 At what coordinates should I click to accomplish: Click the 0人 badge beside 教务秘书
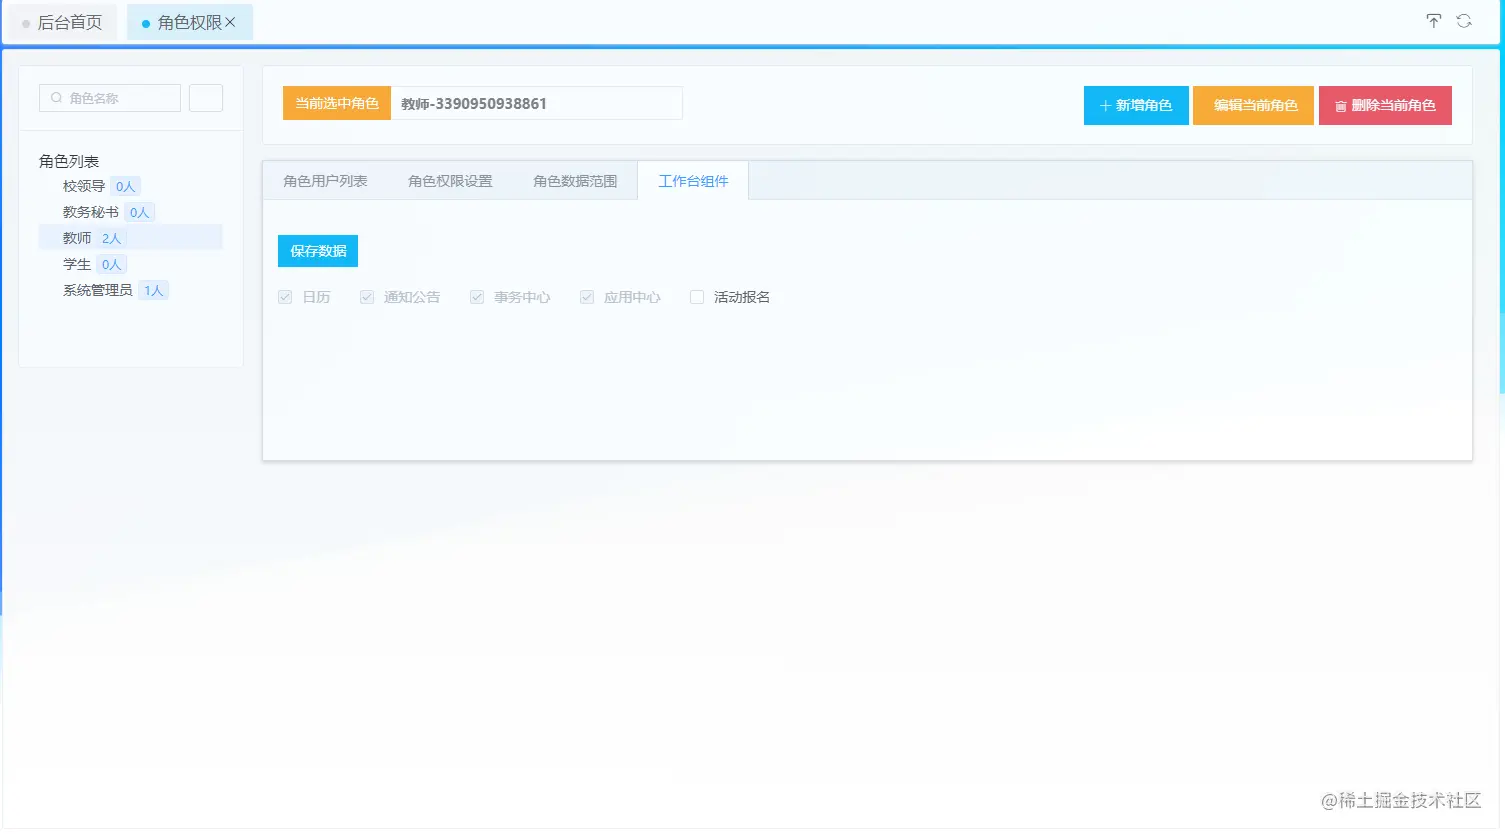139,212
